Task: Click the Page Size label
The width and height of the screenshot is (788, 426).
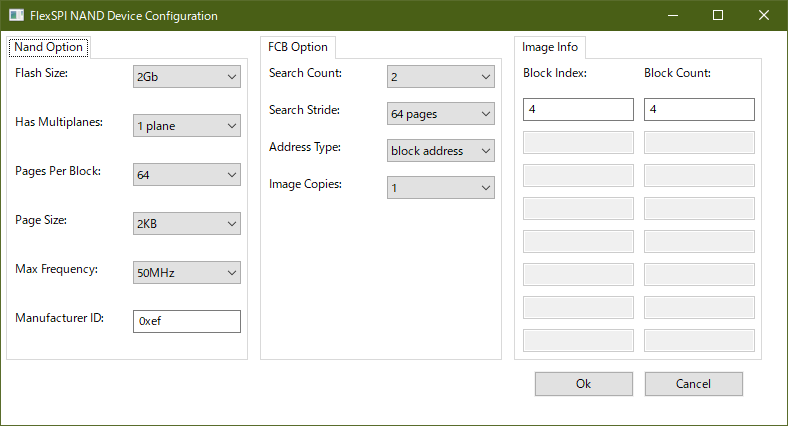Action: (x=41, y=220)
